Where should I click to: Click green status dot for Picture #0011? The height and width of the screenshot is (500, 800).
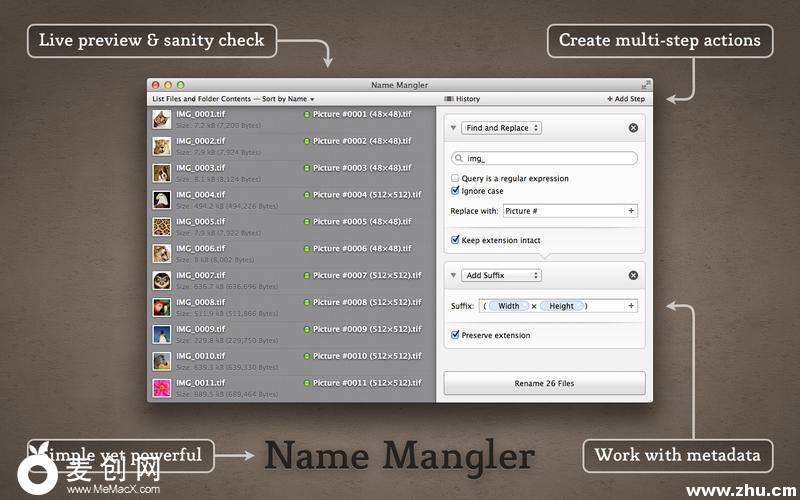click(307, 383)
